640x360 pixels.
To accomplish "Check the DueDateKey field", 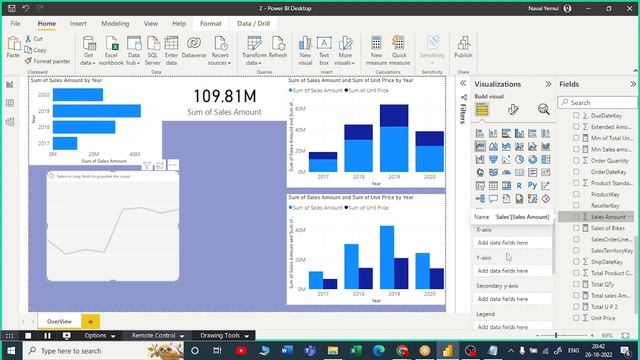I will click(576, 116).
